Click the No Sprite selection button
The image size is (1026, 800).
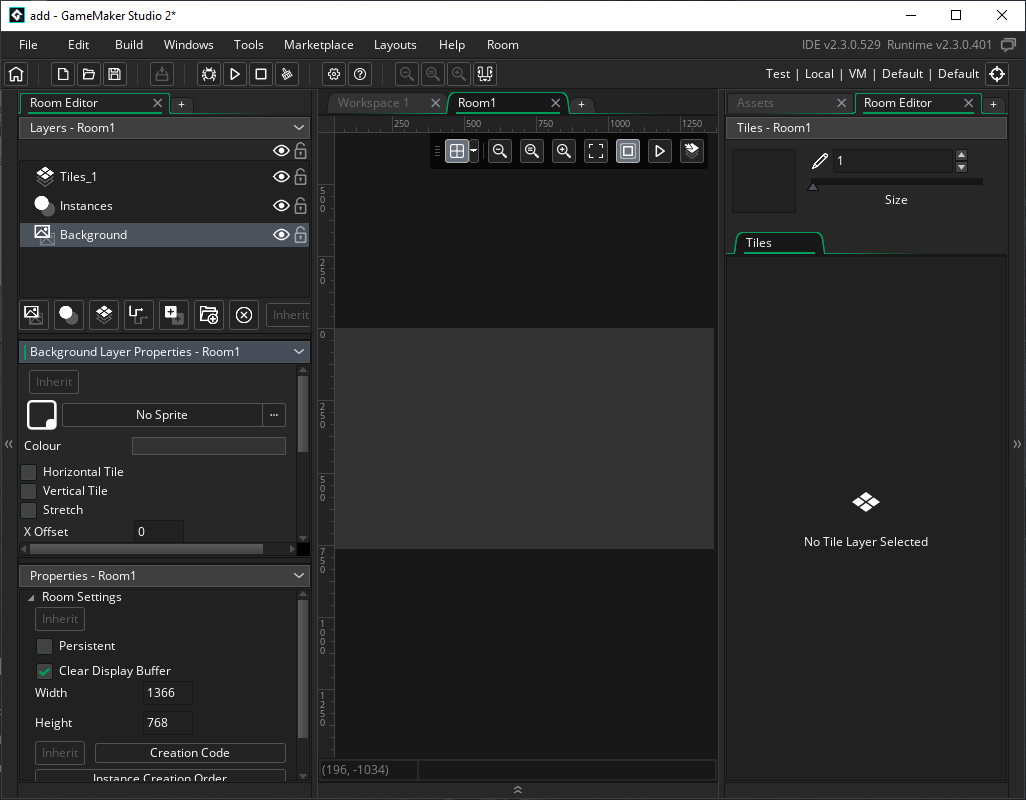(162, 415)
